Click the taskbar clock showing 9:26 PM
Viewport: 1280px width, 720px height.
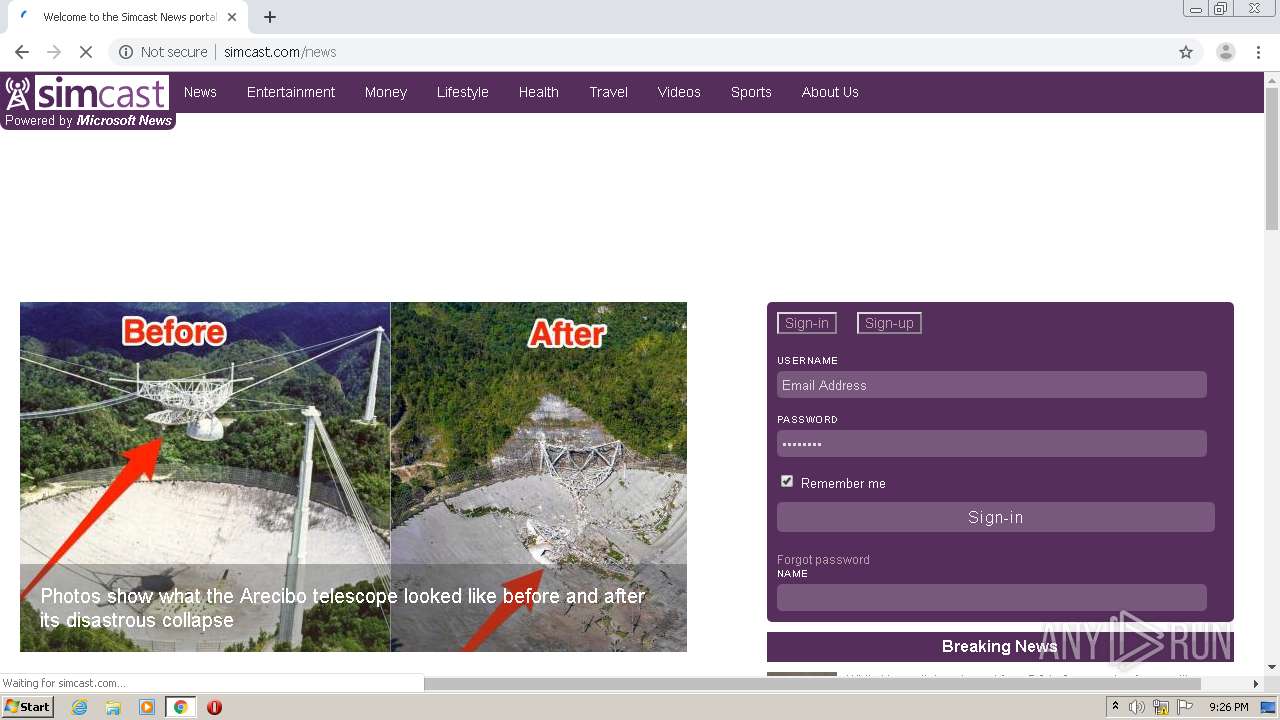tap(1229, 707)
